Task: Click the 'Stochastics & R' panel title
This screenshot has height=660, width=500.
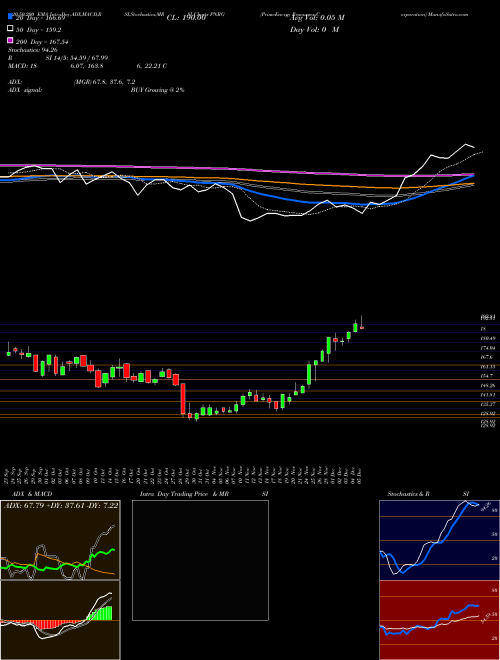Action: pos(409,494)
